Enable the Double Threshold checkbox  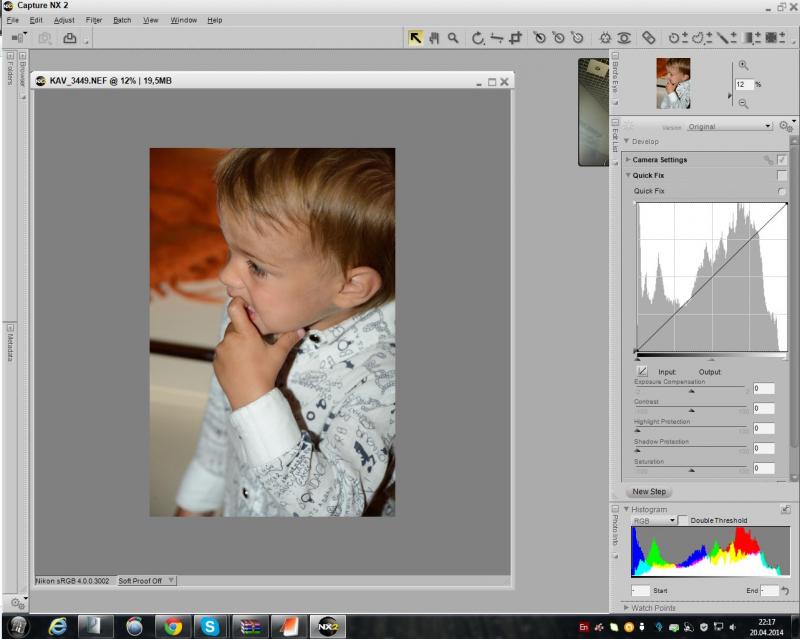coord(684,520)
